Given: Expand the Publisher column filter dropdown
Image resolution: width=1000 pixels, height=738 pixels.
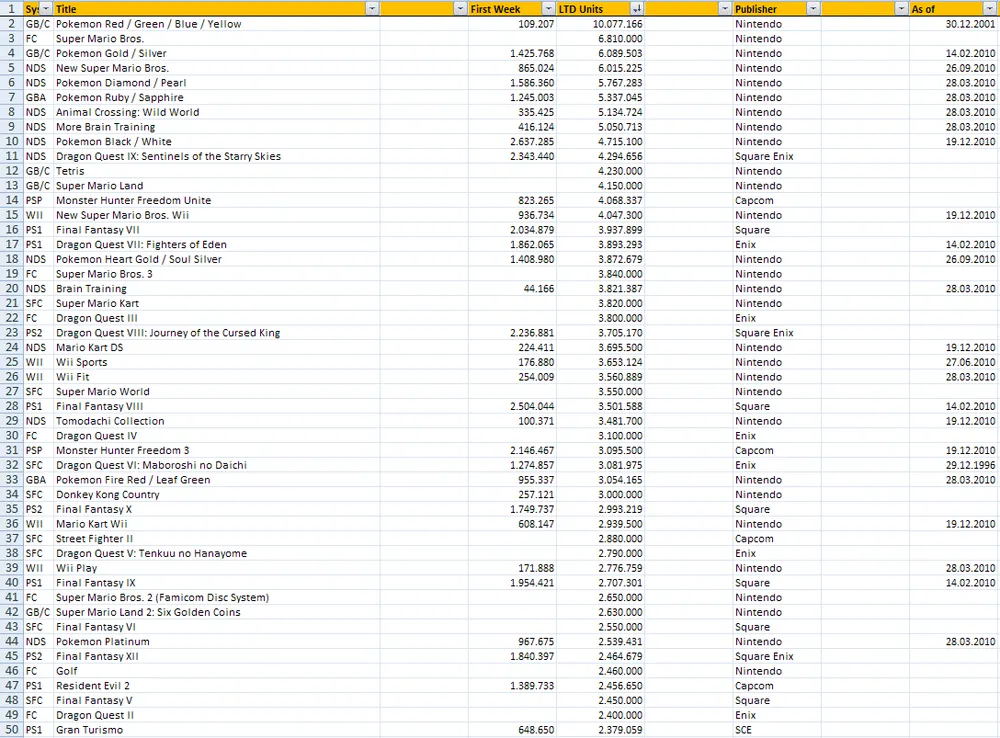Looking at the screenshot, I should click(x=812, y=9).
